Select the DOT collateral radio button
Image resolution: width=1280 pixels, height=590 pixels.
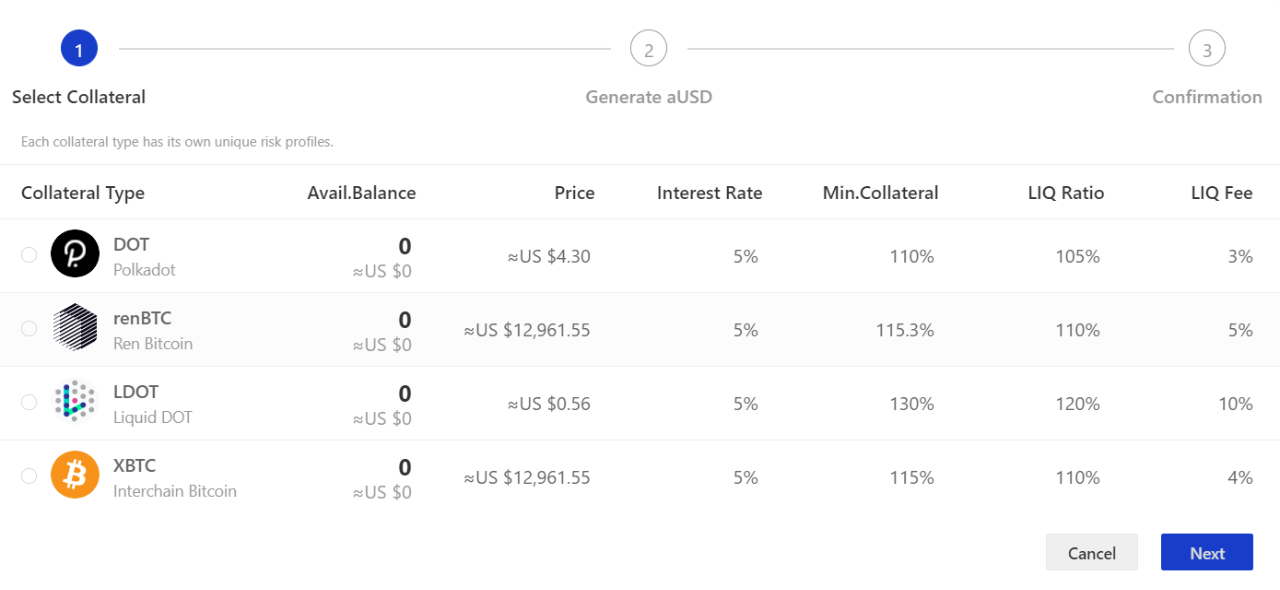[29, 254]
